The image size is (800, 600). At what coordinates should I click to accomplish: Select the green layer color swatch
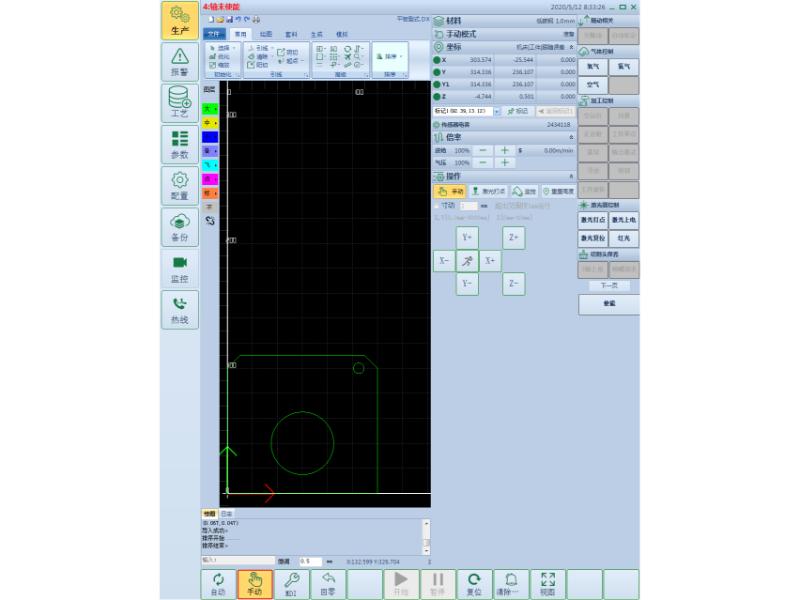[x=210, y=108]
